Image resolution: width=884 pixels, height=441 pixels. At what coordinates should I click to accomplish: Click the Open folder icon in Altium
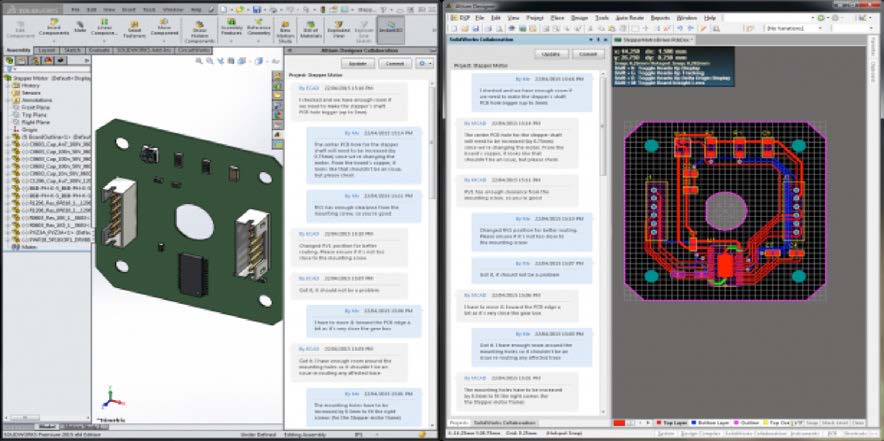[x=466, y=28]
